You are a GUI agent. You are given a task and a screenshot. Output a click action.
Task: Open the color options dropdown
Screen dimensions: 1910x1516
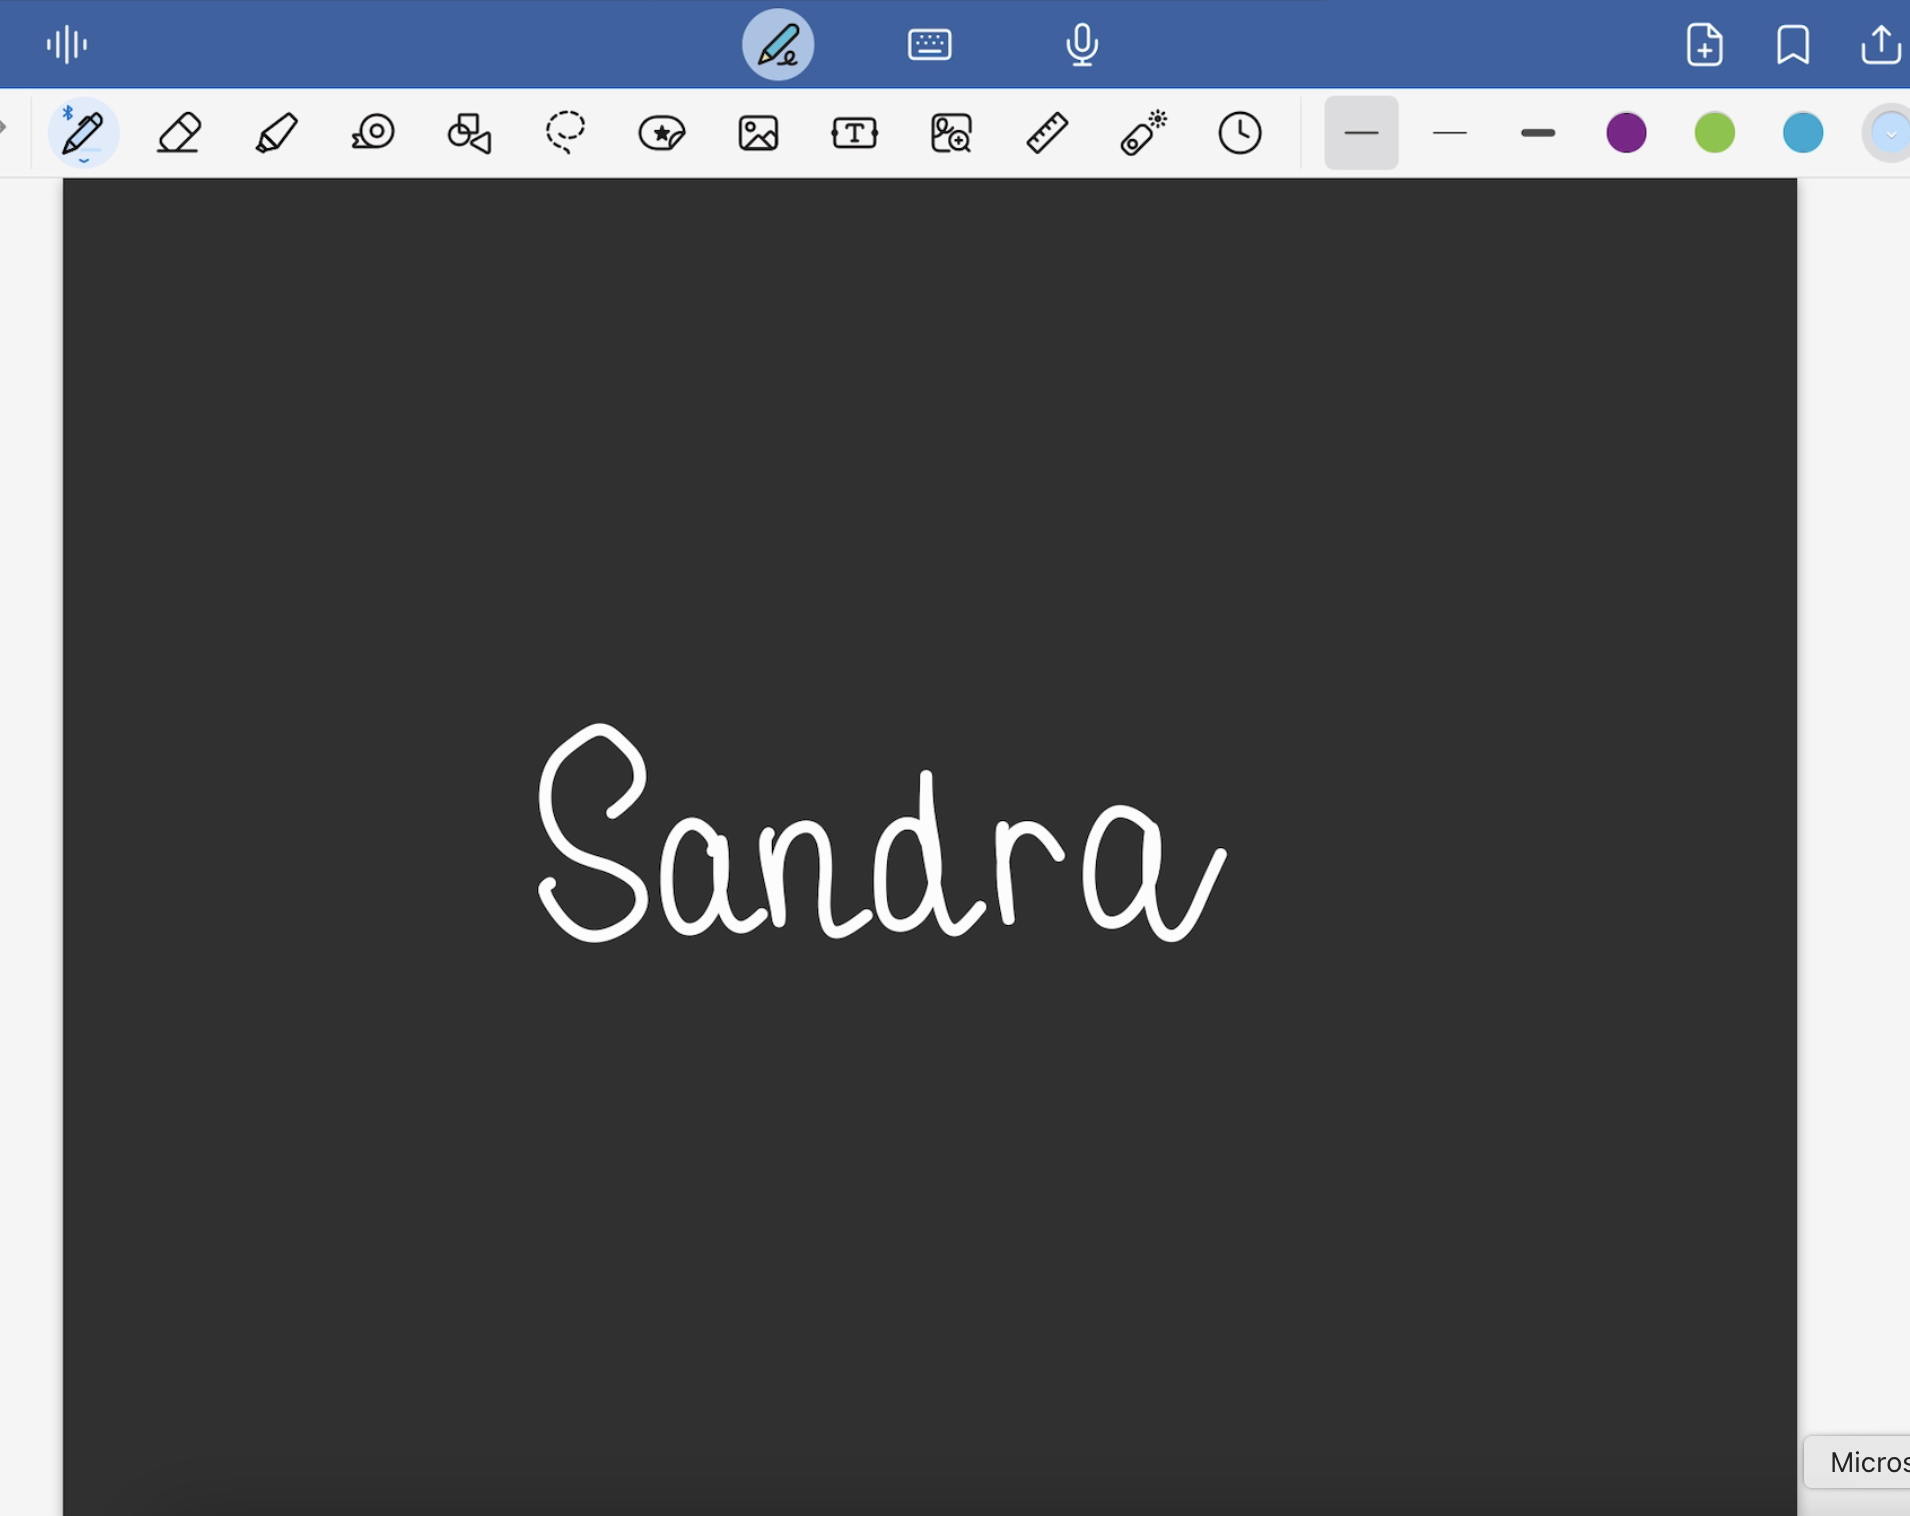[x=1889, y=133]
